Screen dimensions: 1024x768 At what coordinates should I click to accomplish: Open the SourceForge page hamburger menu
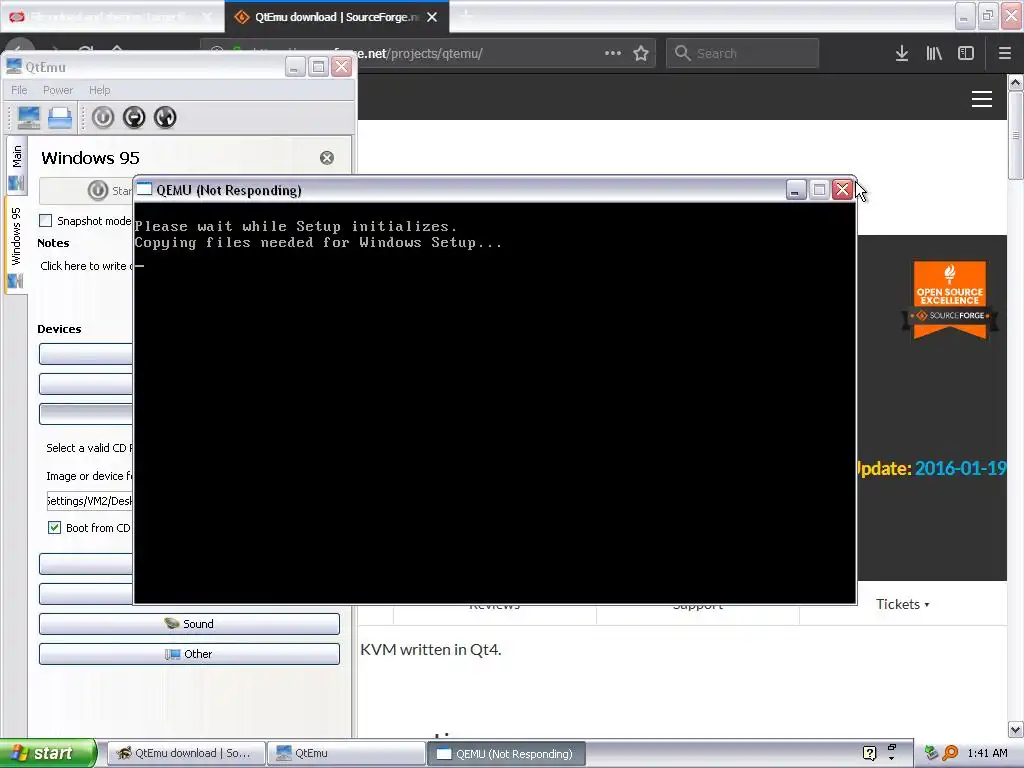982,99
